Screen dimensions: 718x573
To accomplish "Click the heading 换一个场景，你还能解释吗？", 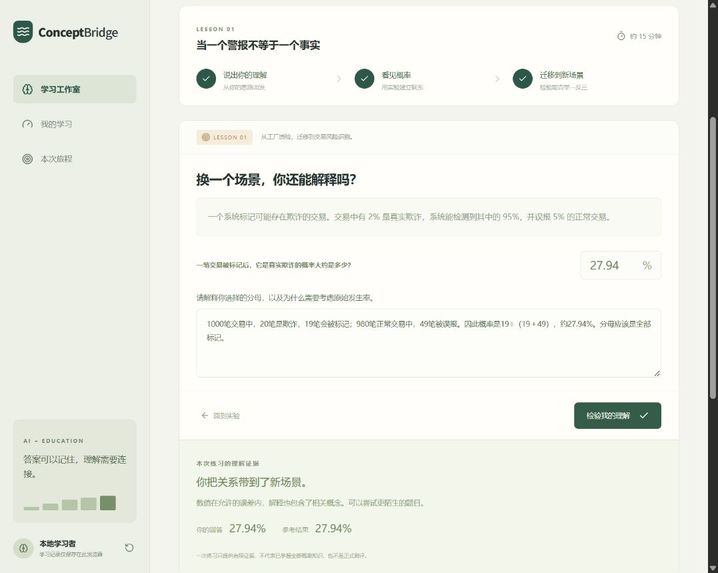I will pos(276,180).
